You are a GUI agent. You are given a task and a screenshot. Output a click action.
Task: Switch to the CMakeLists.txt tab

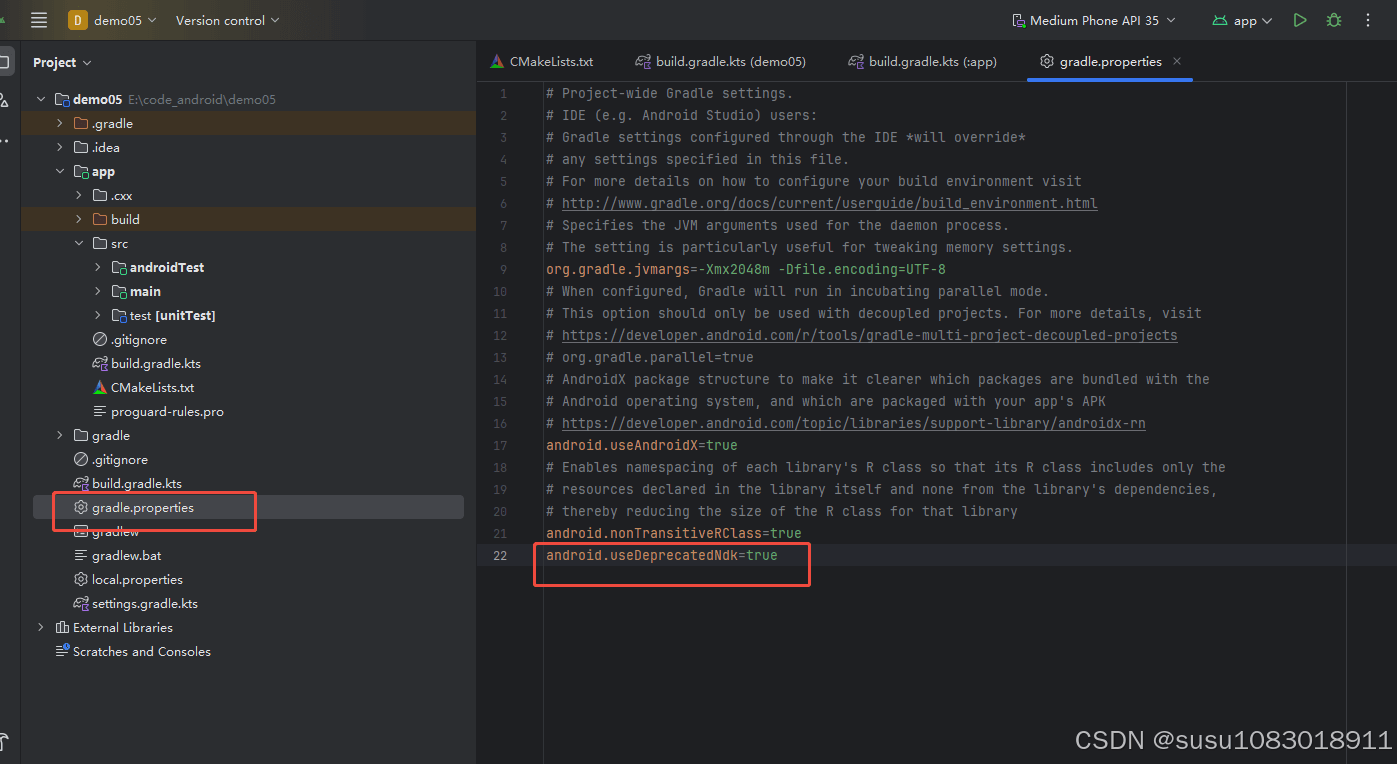[x=541, y=61]
